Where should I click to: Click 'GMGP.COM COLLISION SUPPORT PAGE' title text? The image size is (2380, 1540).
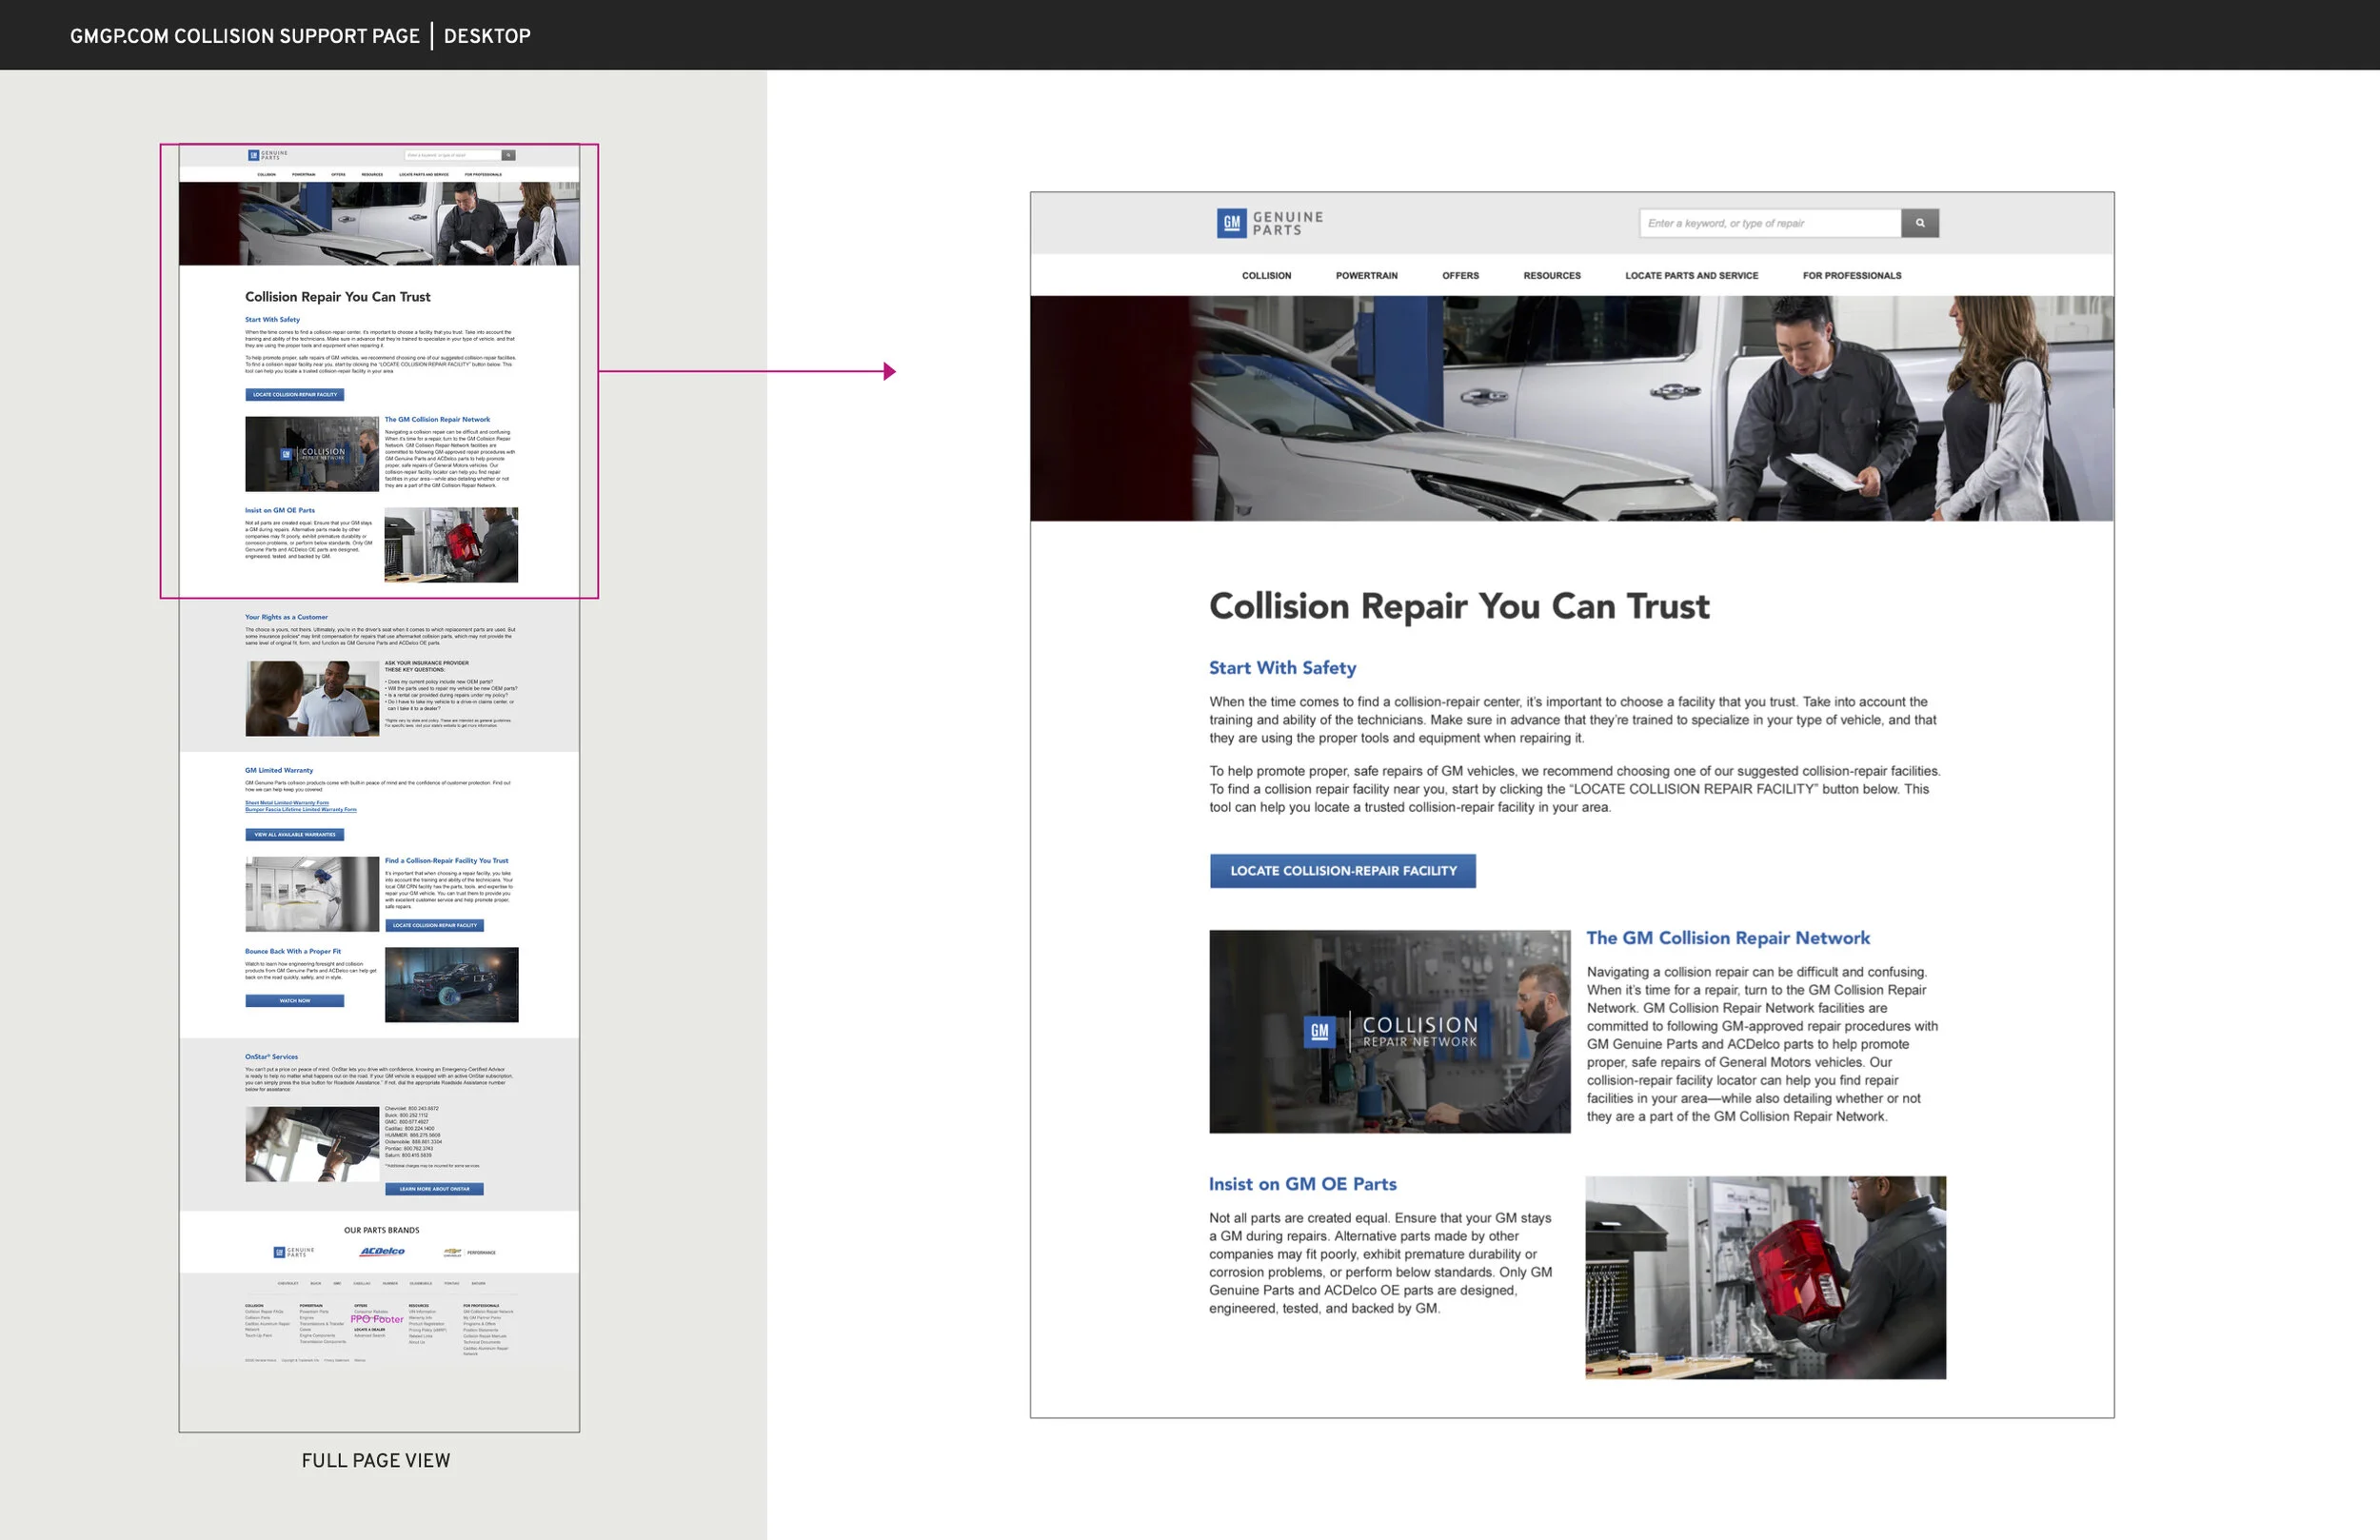tap(245, 36)
